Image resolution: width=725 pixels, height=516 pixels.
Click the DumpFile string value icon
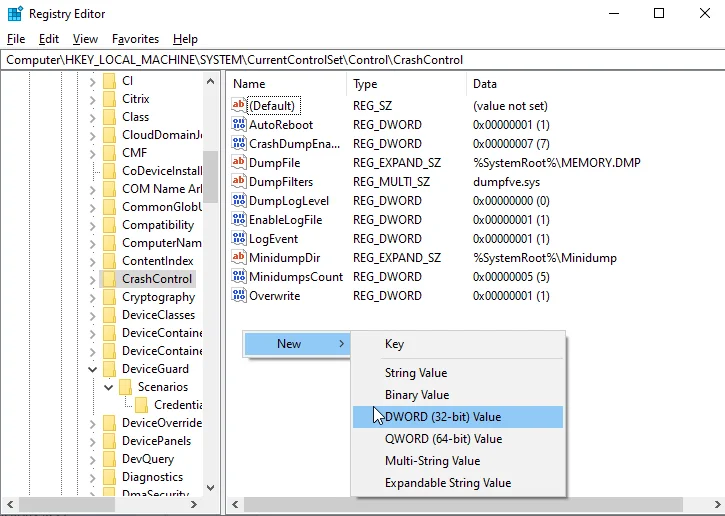[x=239, y=162]
